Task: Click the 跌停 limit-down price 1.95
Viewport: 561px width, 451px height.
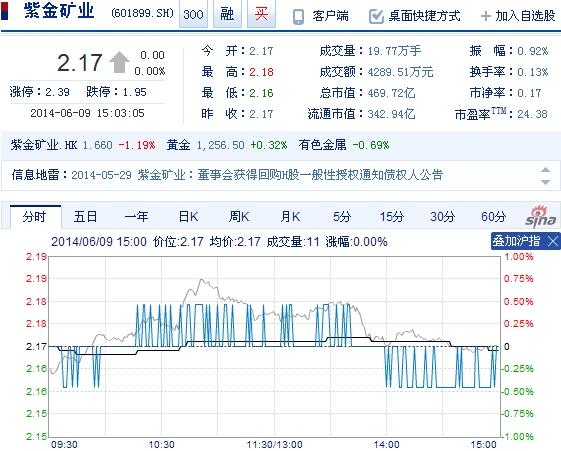Action: [135, 92]
